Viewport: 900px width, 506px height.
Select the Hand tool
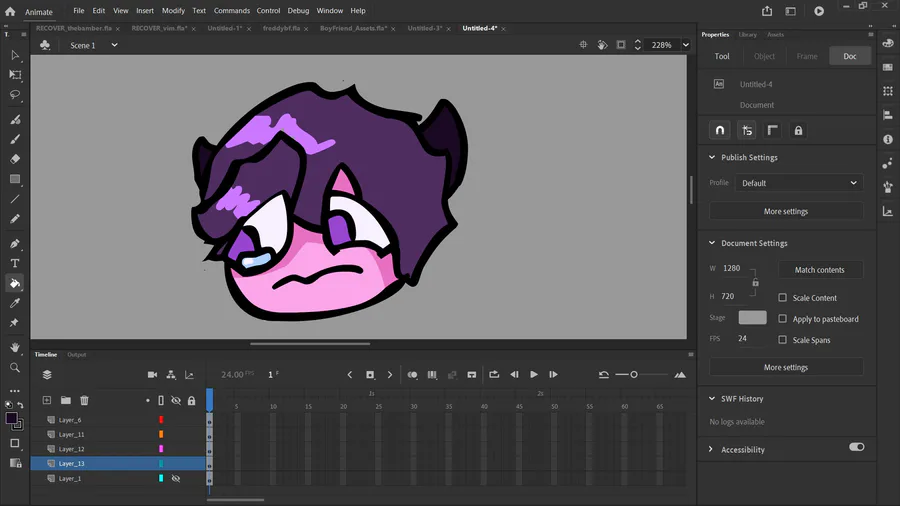pos(15,348)
